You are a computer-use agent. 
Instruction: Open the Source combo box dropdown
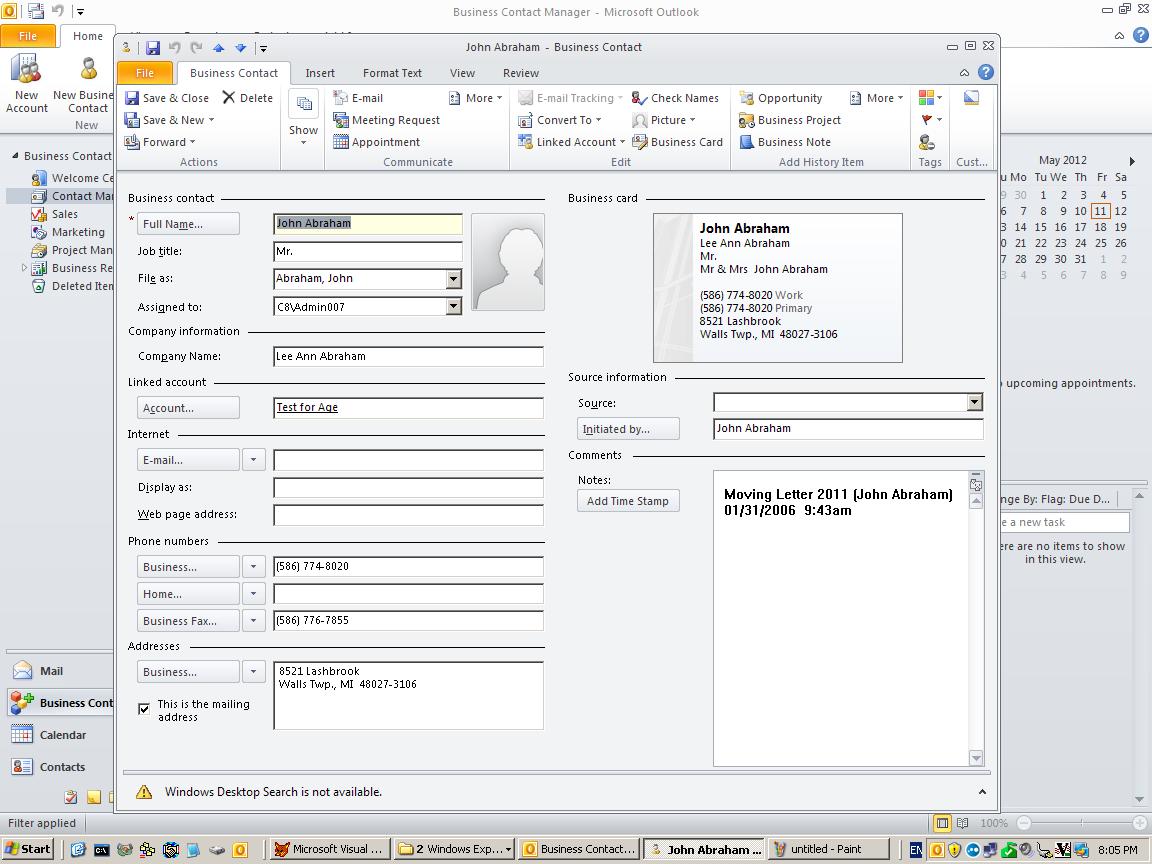pyautogui.click(x=975, y=402)
